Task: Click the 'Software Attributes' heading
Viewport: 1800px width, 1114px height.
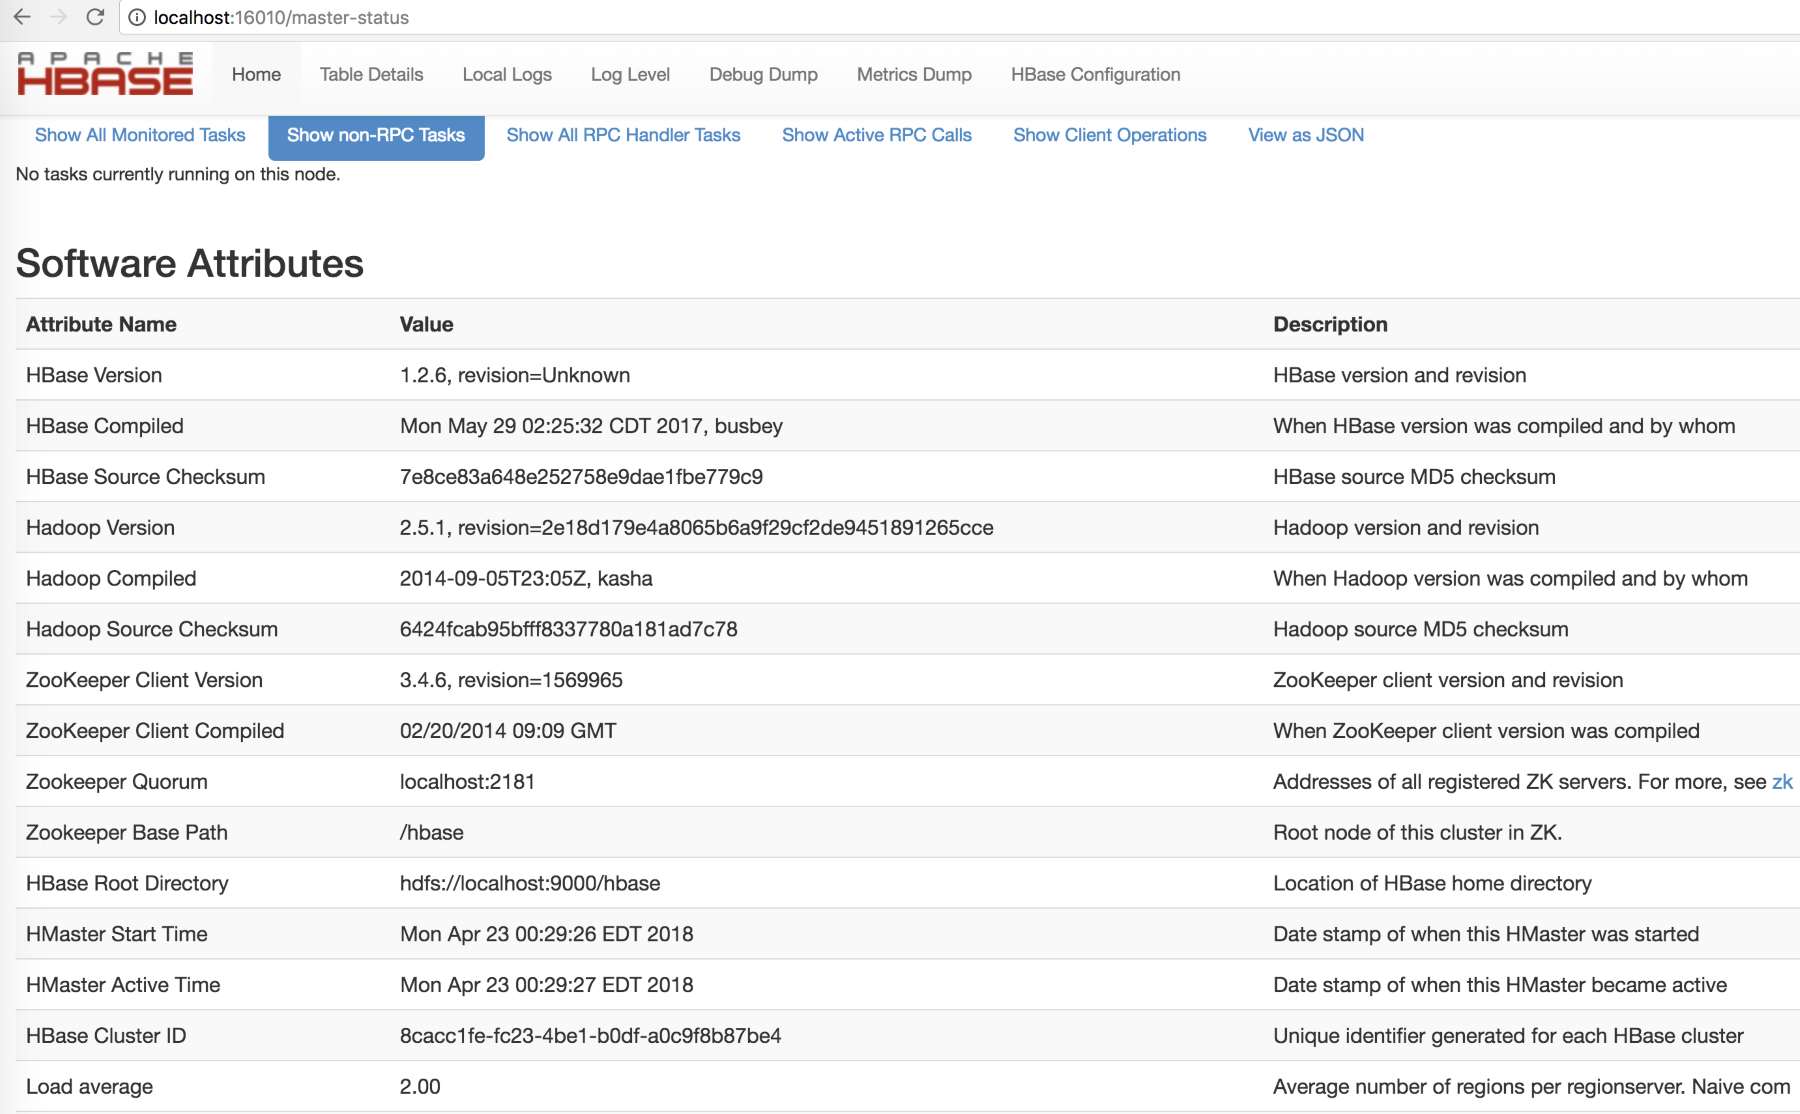Action: tap(190, 264)
